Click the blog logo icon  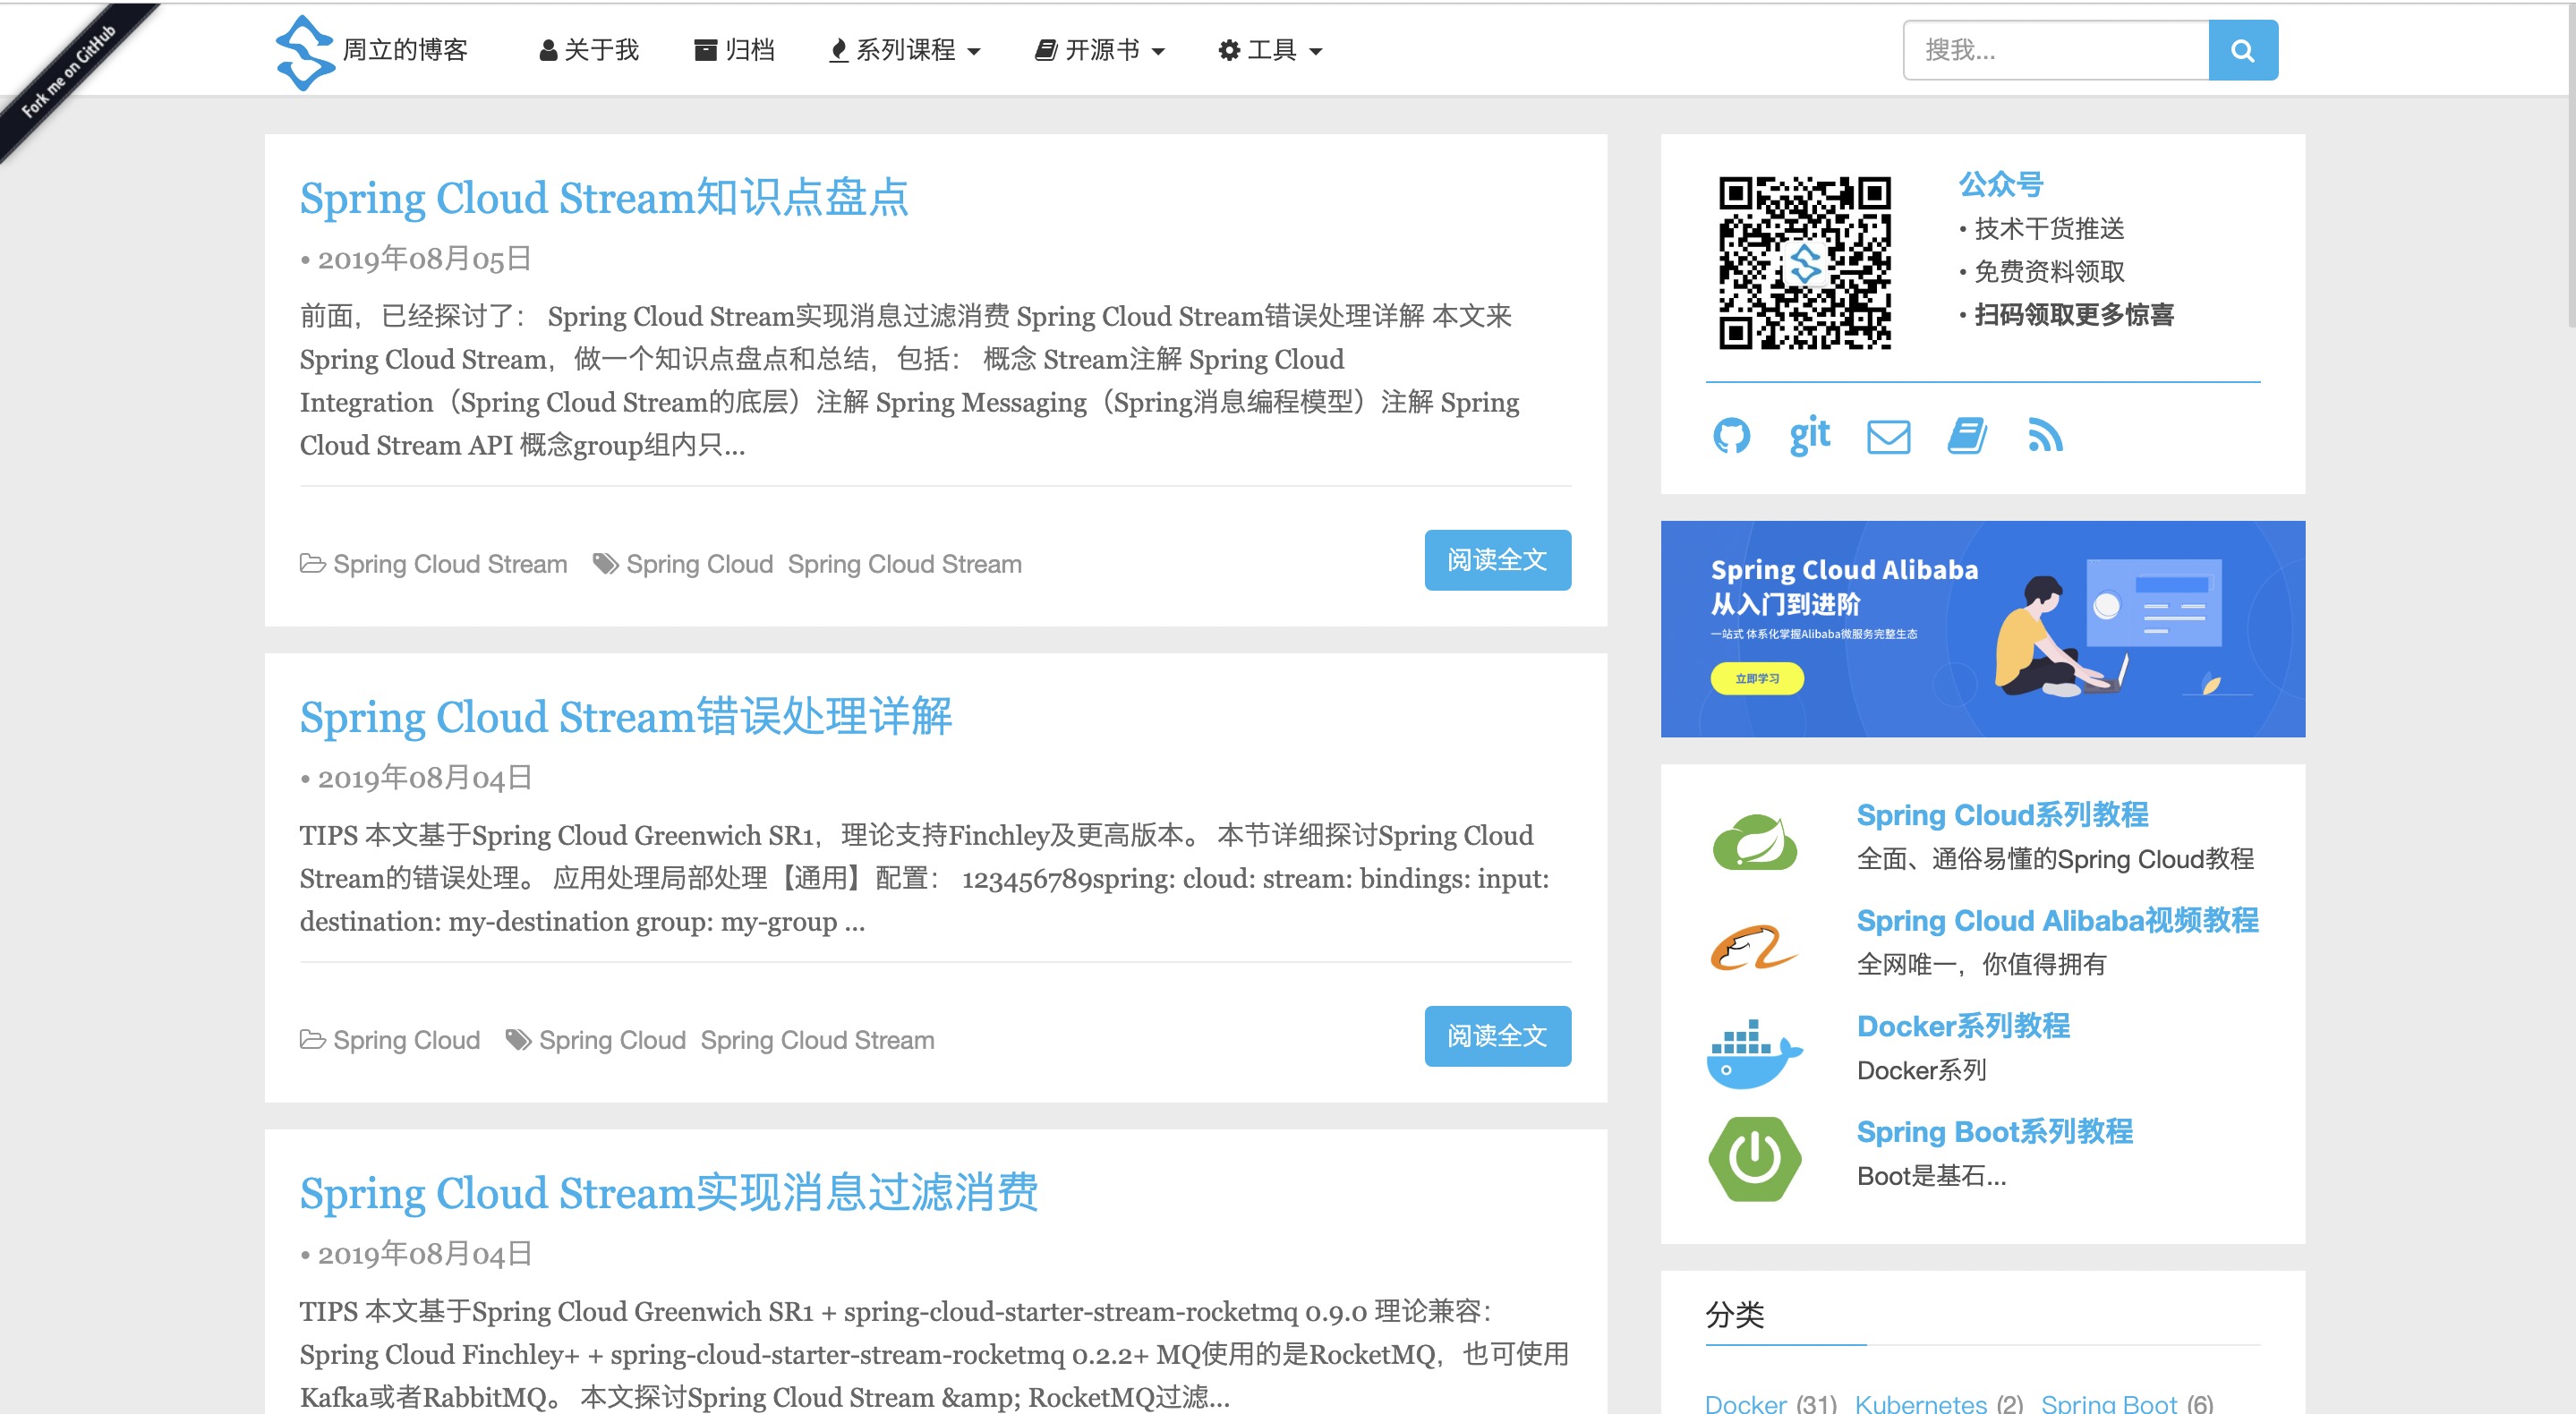pos(304,52)
